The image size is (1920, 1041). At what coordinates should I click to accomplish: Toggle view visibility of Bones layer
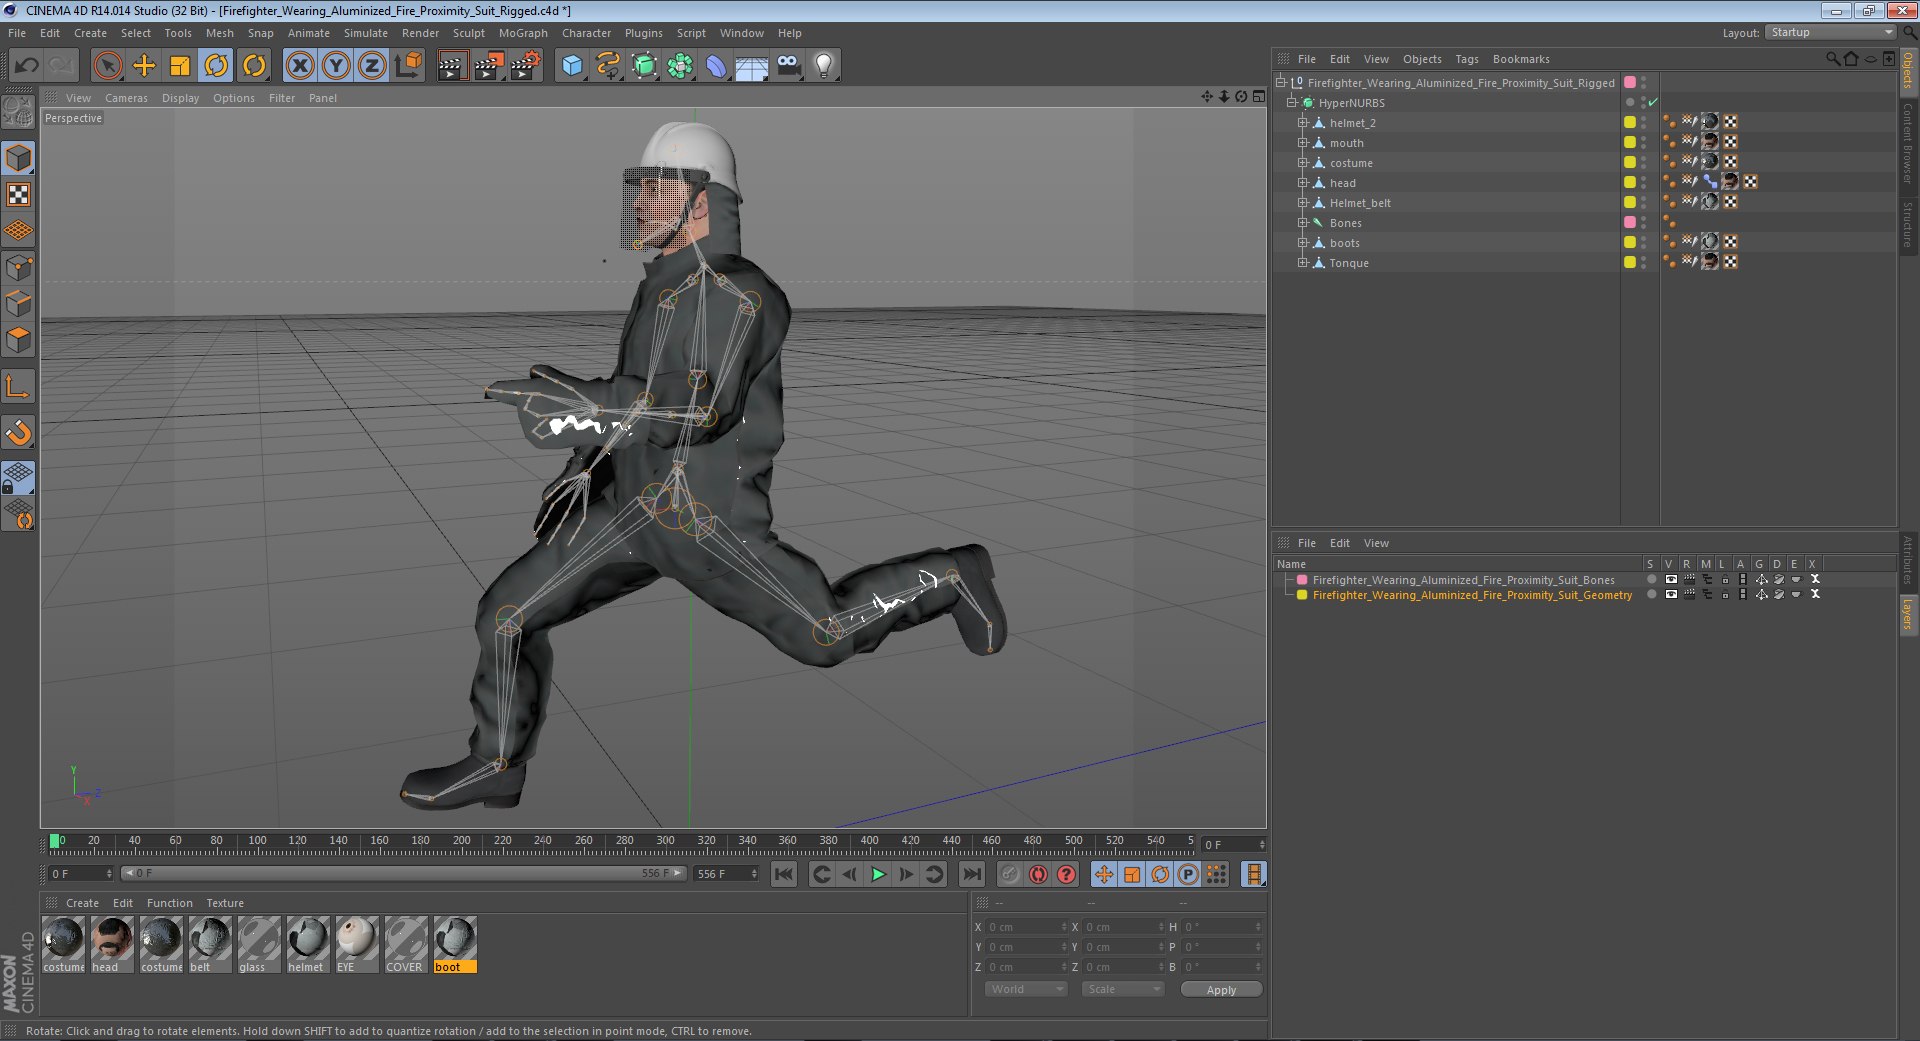point(1670,580)
